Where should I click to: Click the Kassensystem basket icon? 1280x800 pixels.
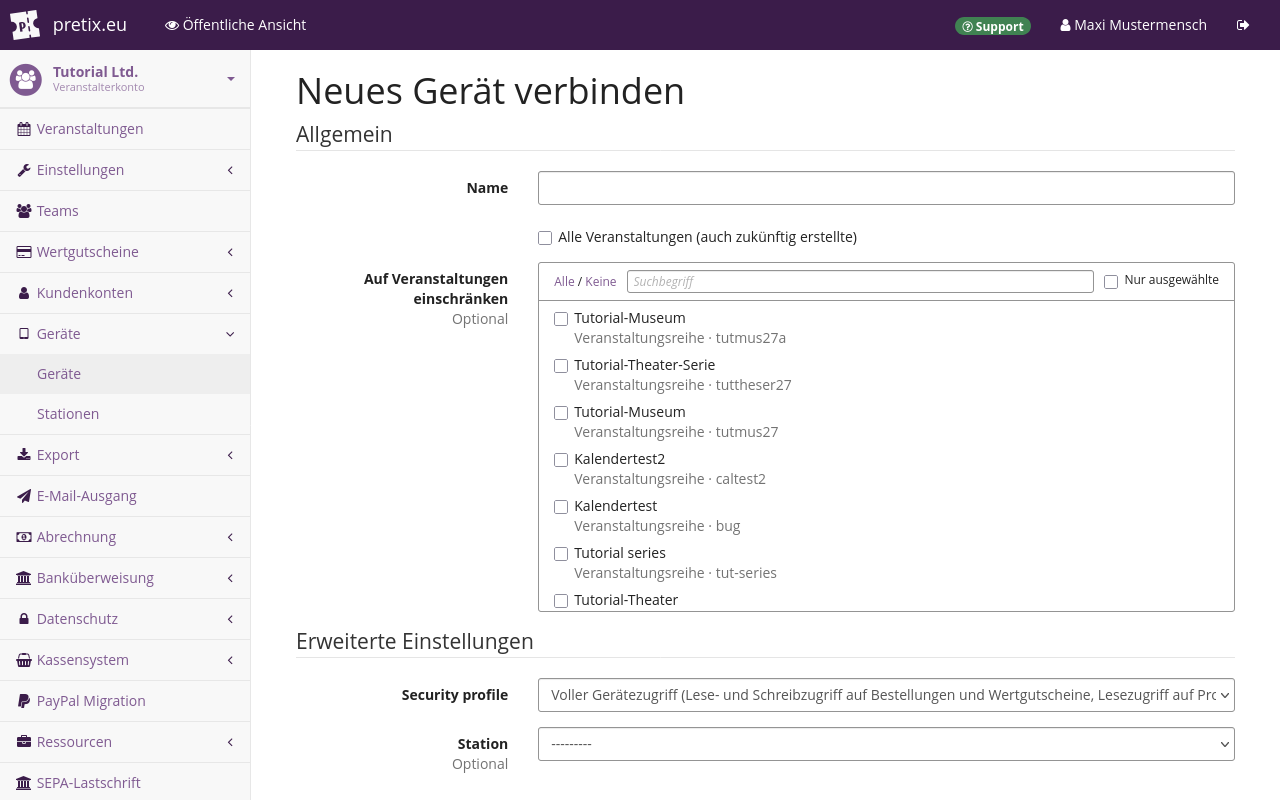tap(24, 660)
